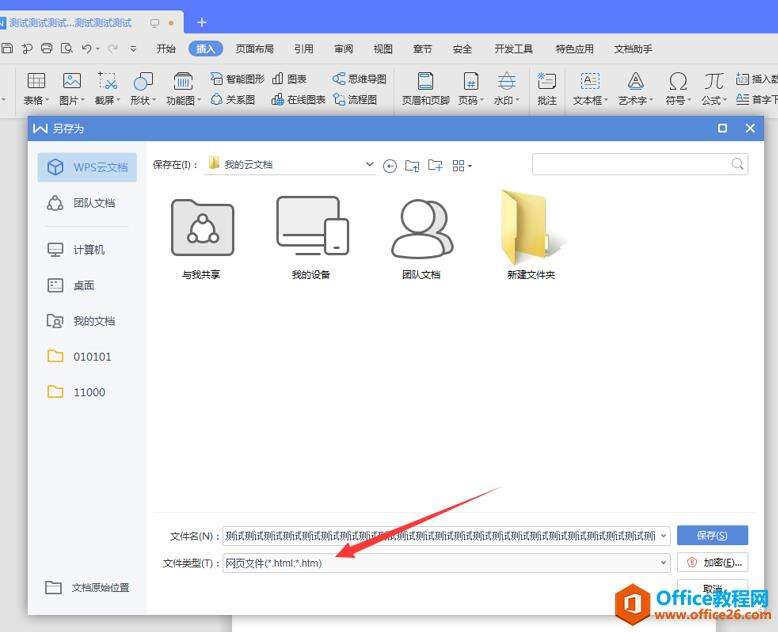778x632 pixels.
Task: Switch to the 页面布局 tab
Action: [x=255, y=49]
